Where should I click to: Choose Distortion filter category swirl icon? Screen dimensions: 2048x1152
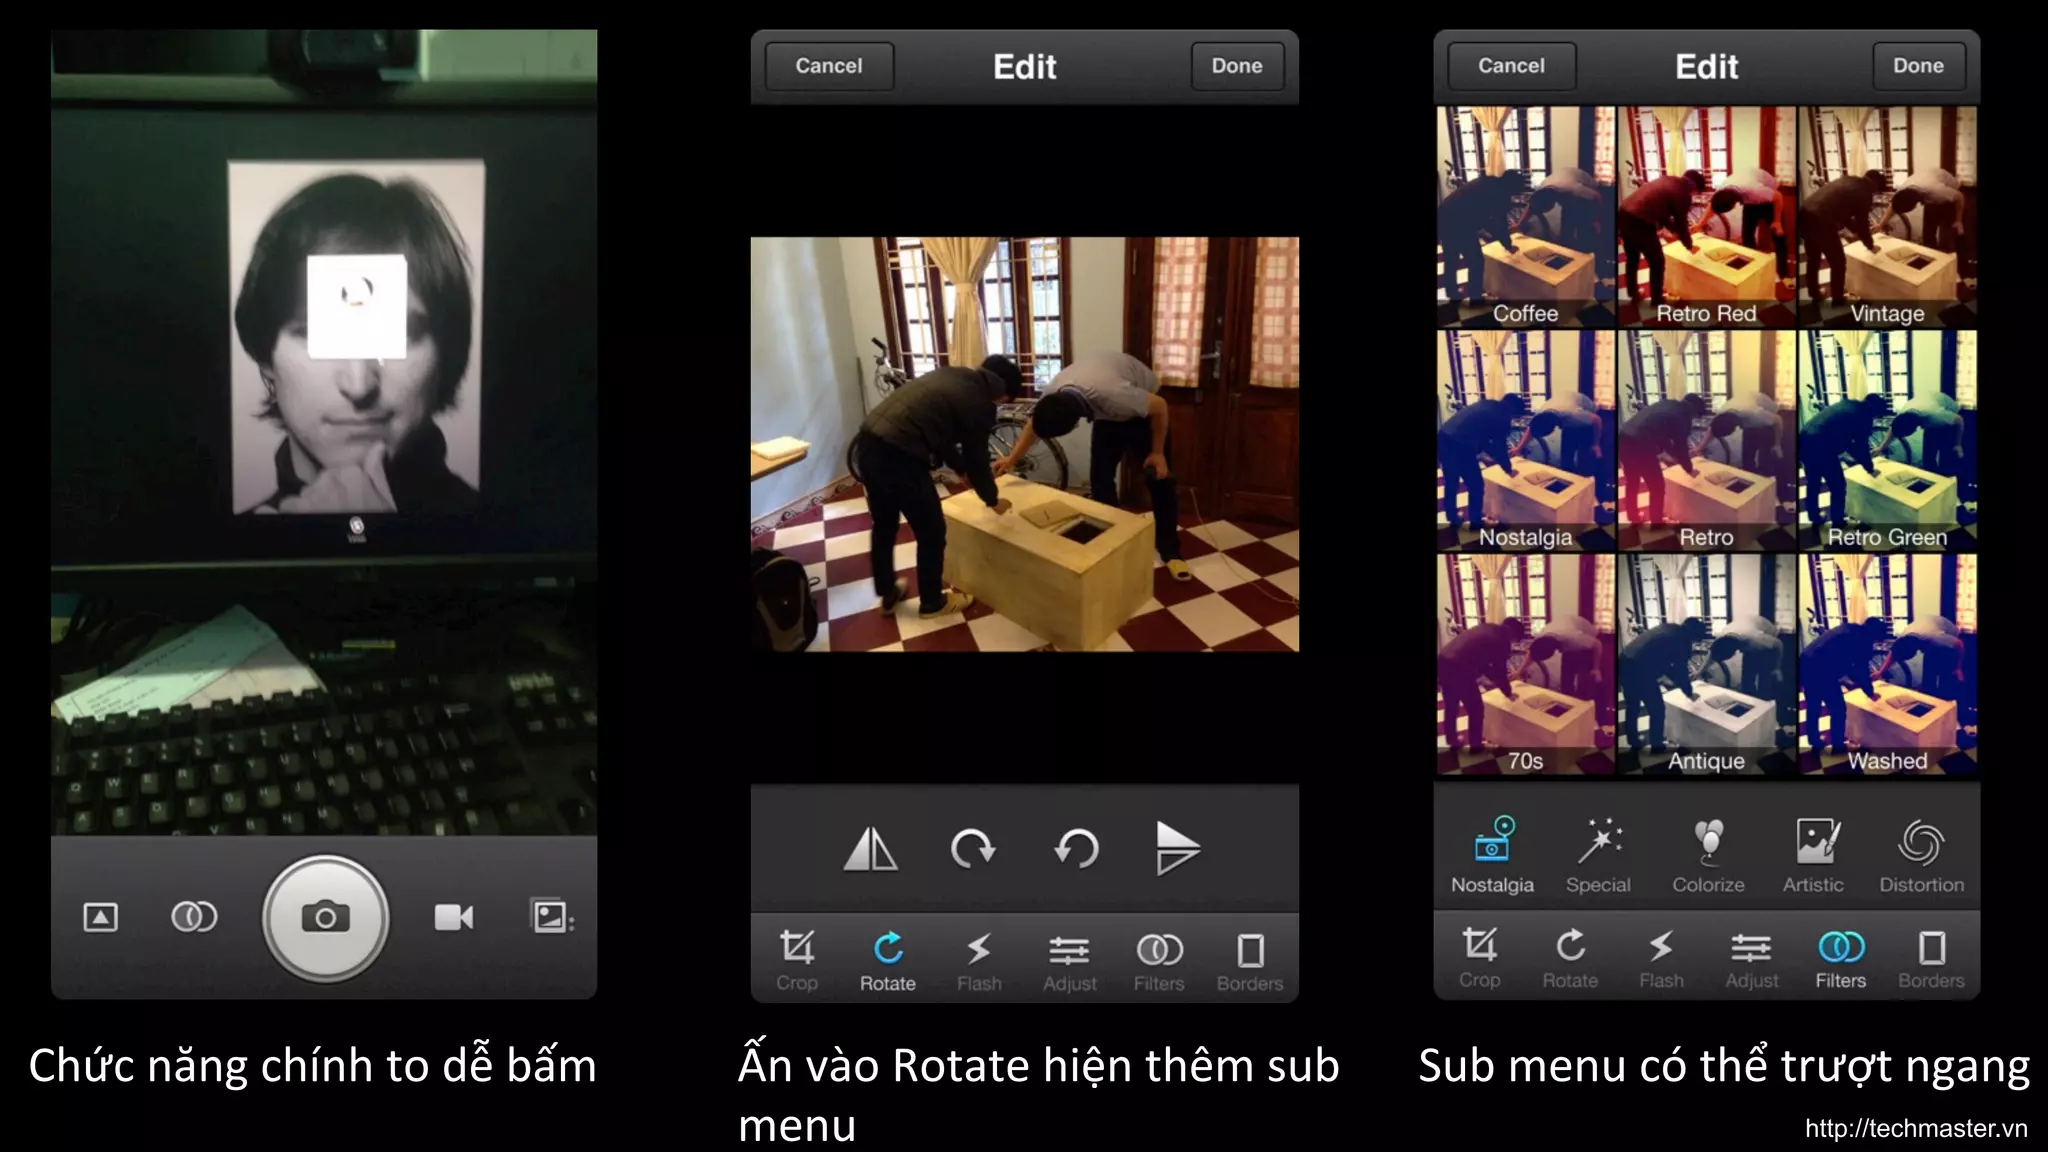click(x=1921, y=855)
